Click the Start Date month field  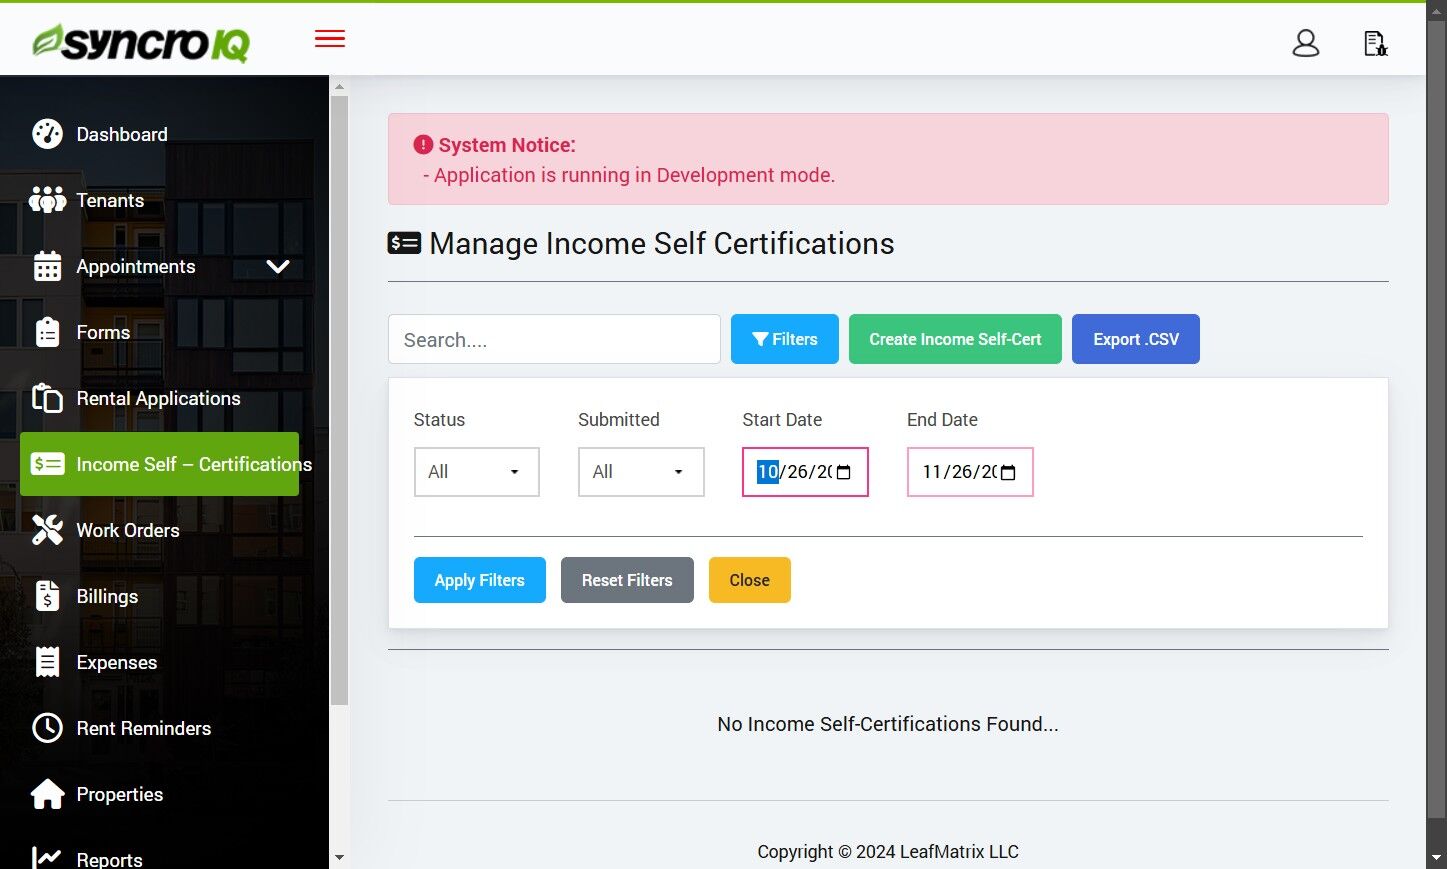pos(767,472)
